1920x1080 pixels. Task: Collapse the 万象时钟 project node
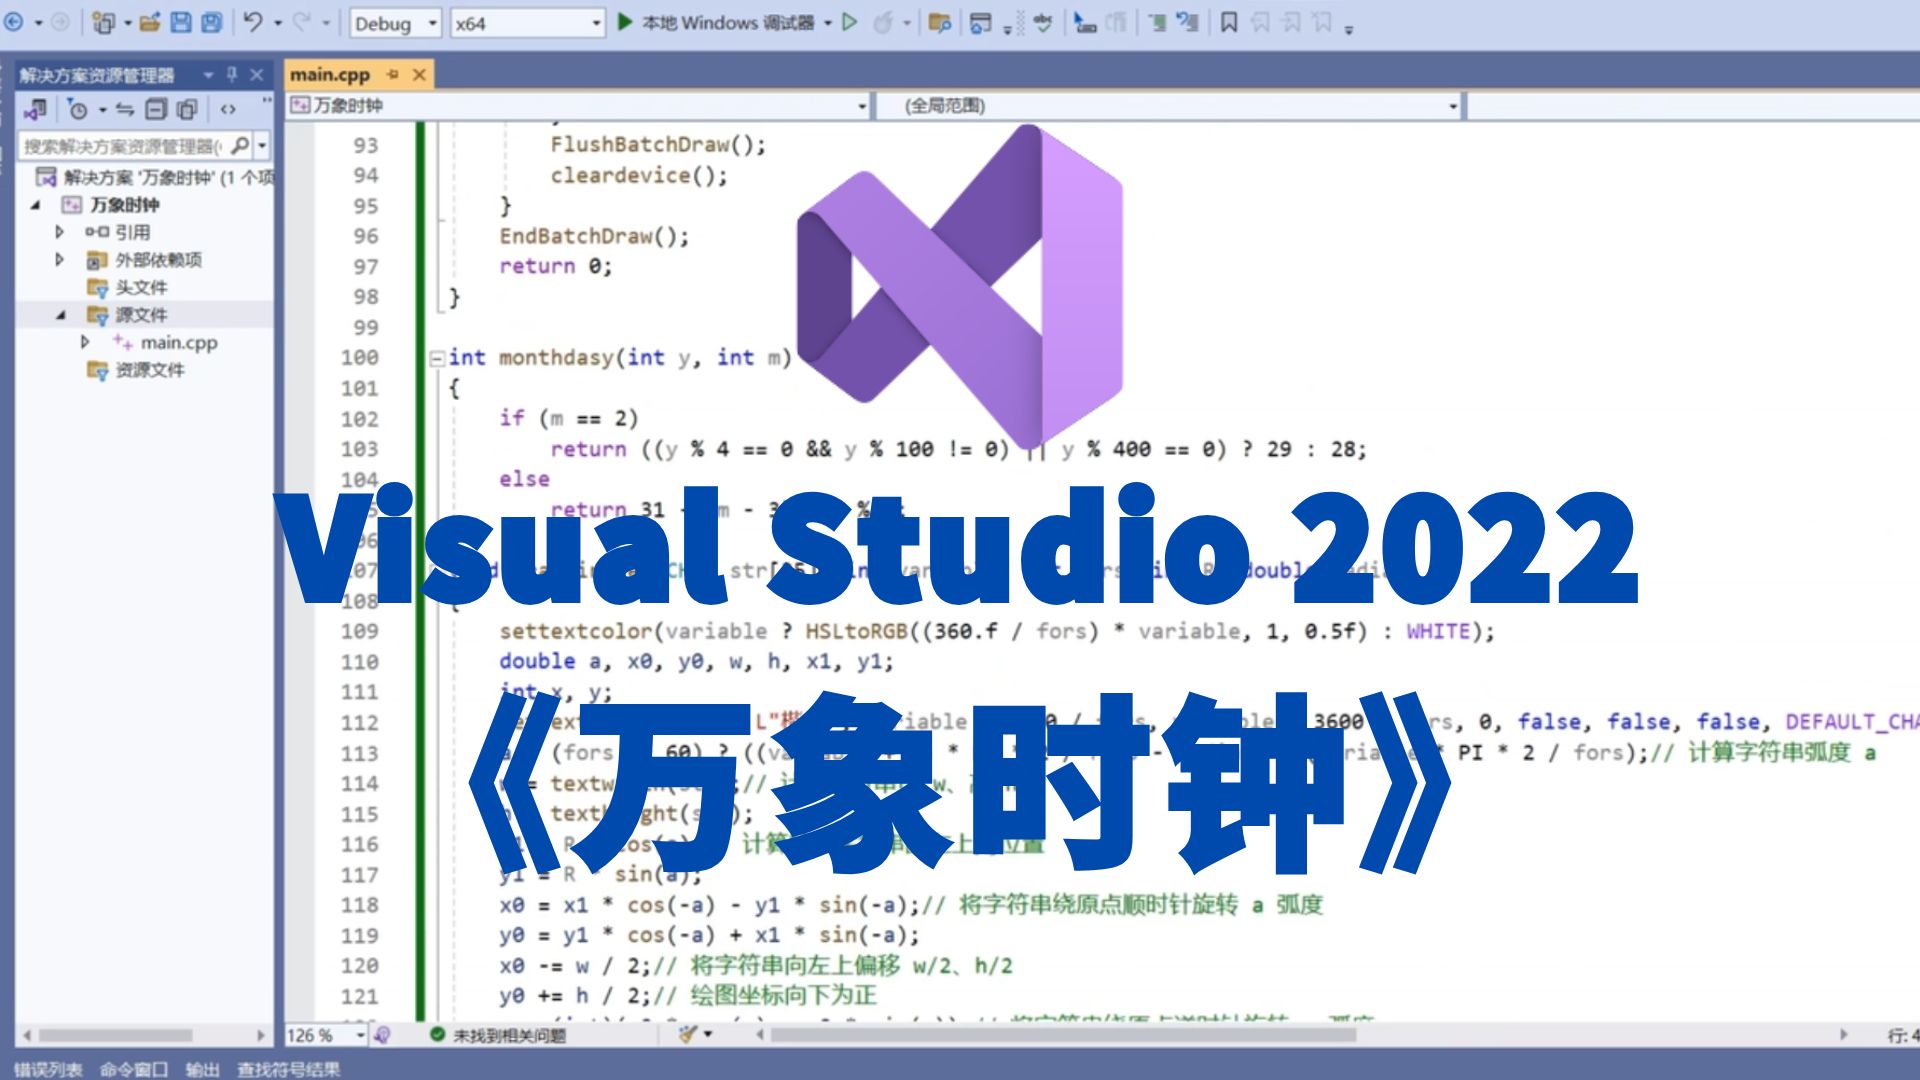(36, 205)
